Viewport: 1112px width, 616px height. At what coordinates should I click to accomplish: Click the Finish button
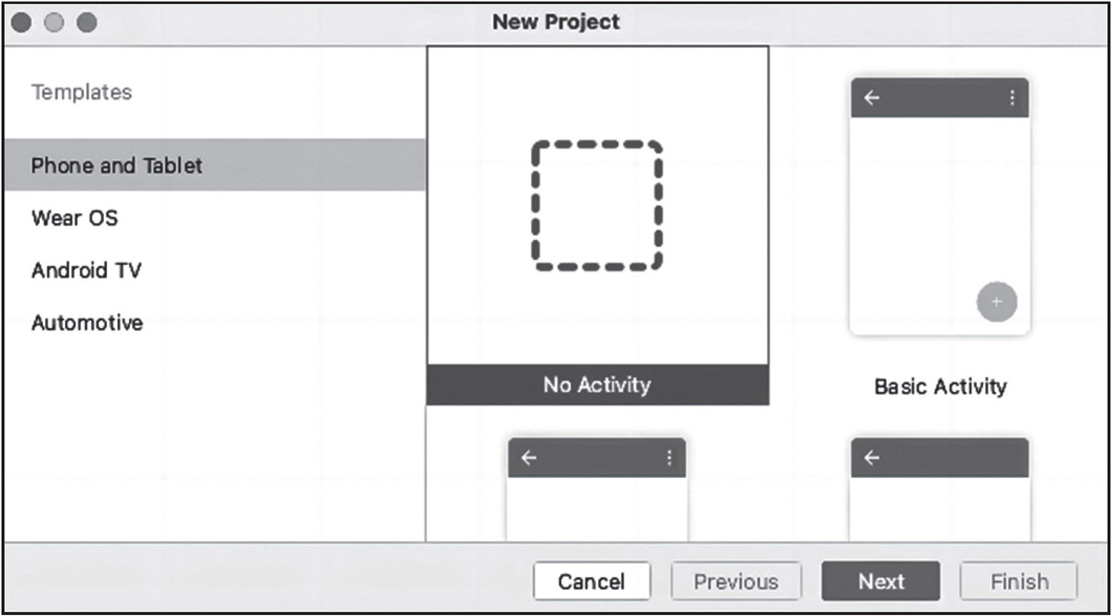1019,581
